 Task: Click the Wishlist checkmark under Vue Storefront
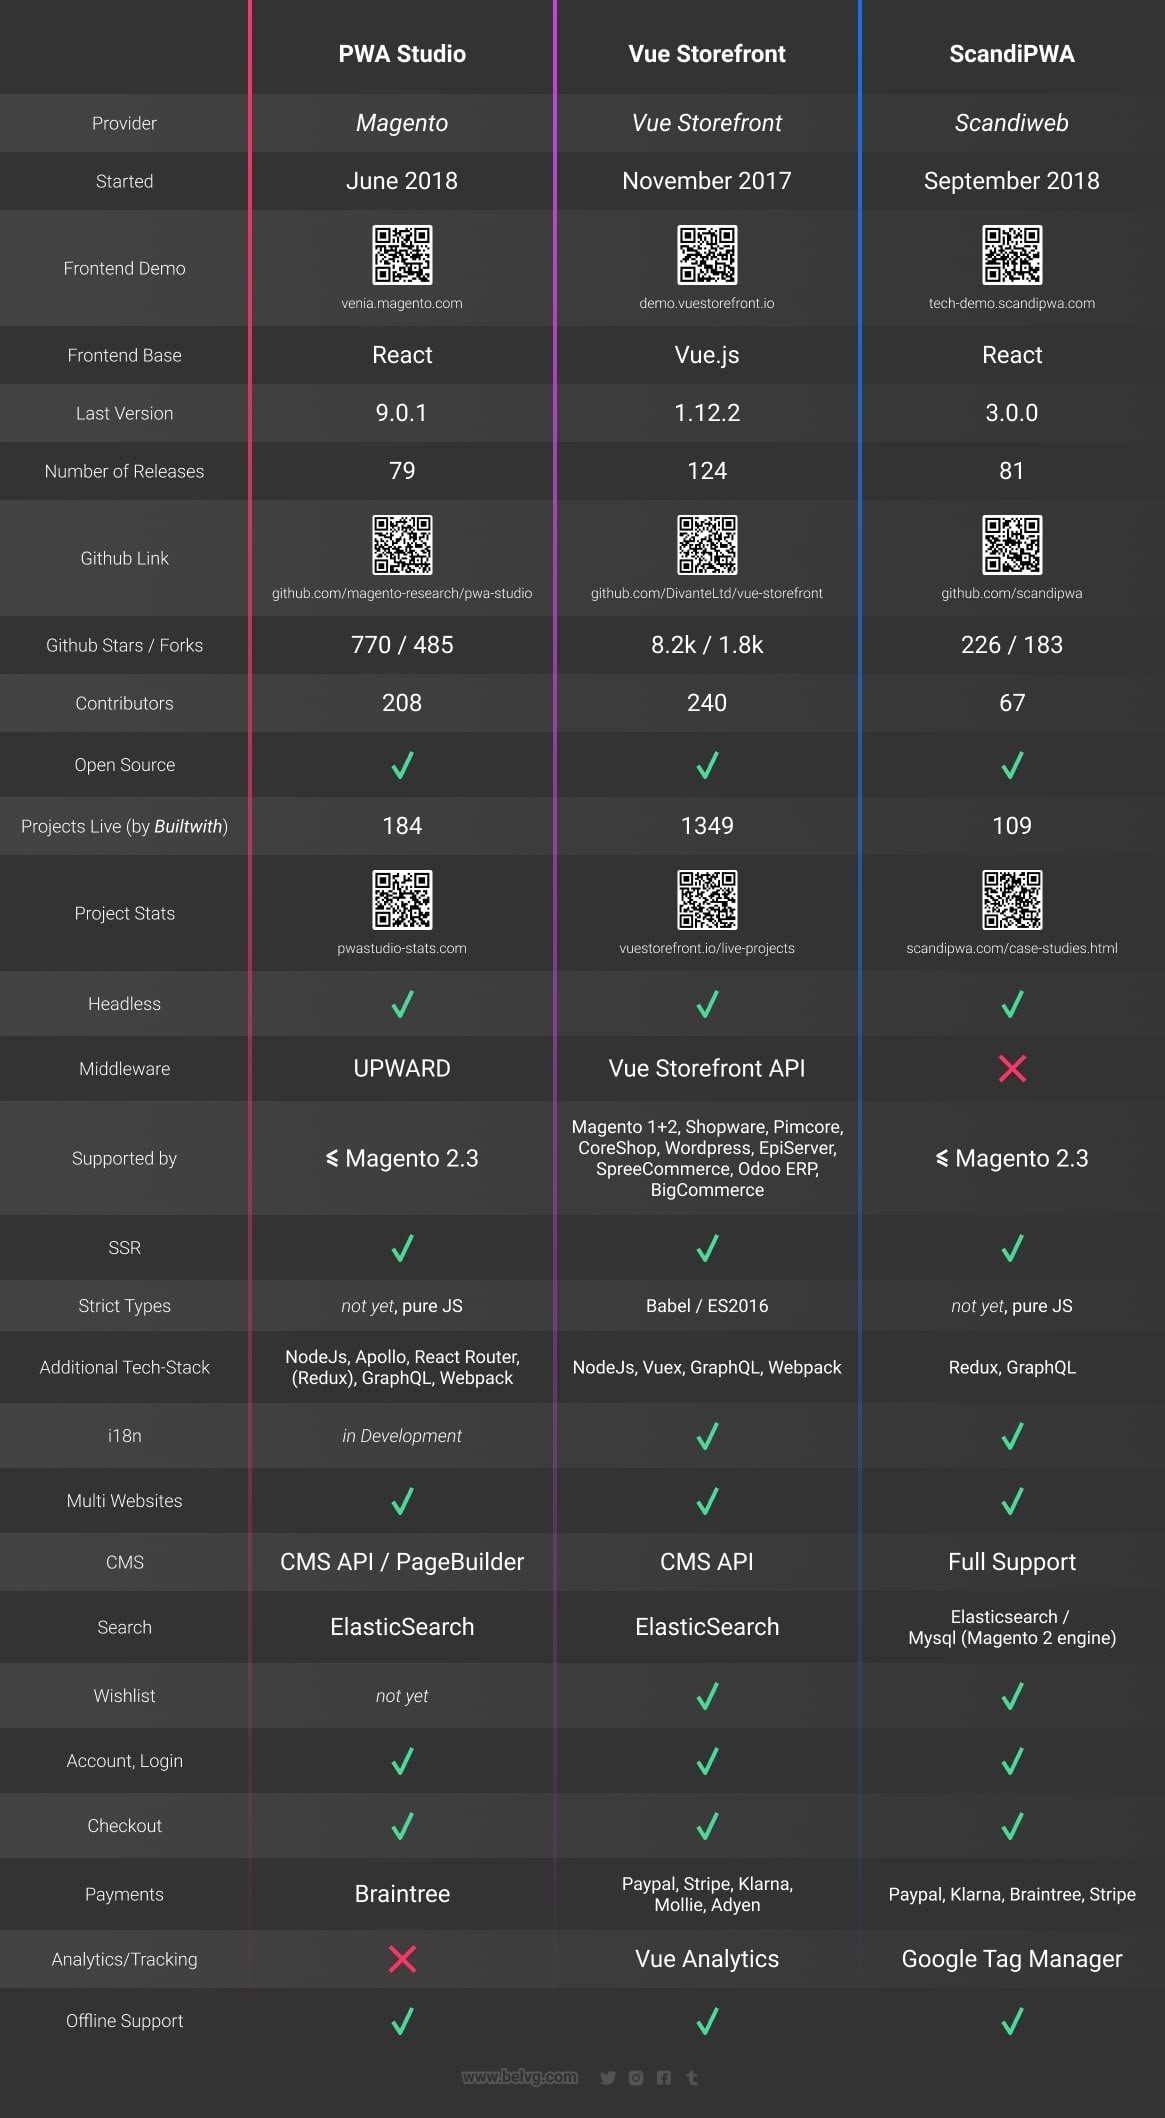tap(707, 1696)
